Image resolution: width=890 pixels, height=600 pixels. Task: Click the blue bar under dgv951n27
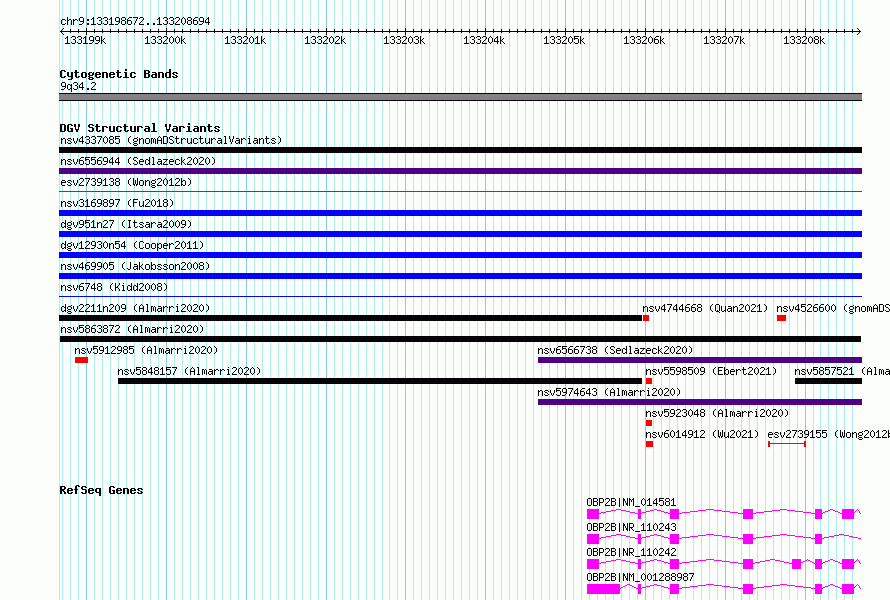click(460, 234)
